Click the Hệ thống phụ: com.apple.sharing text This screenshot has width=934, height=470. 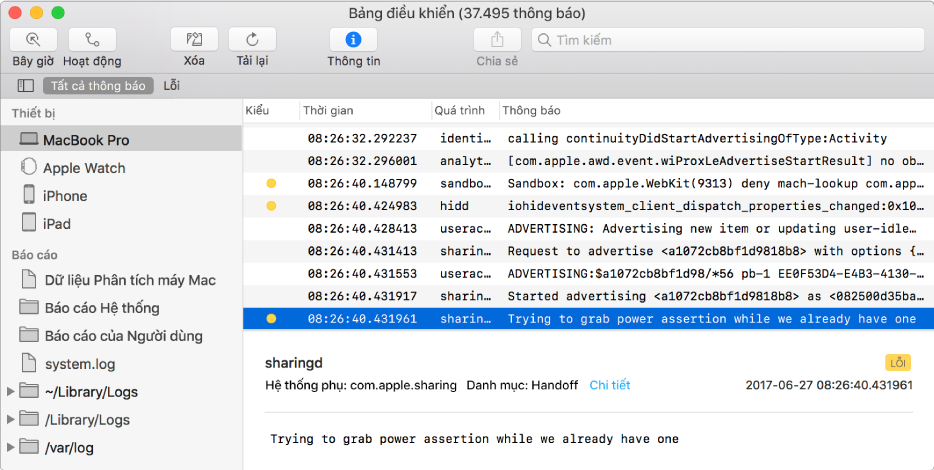(x=361, y=385)
